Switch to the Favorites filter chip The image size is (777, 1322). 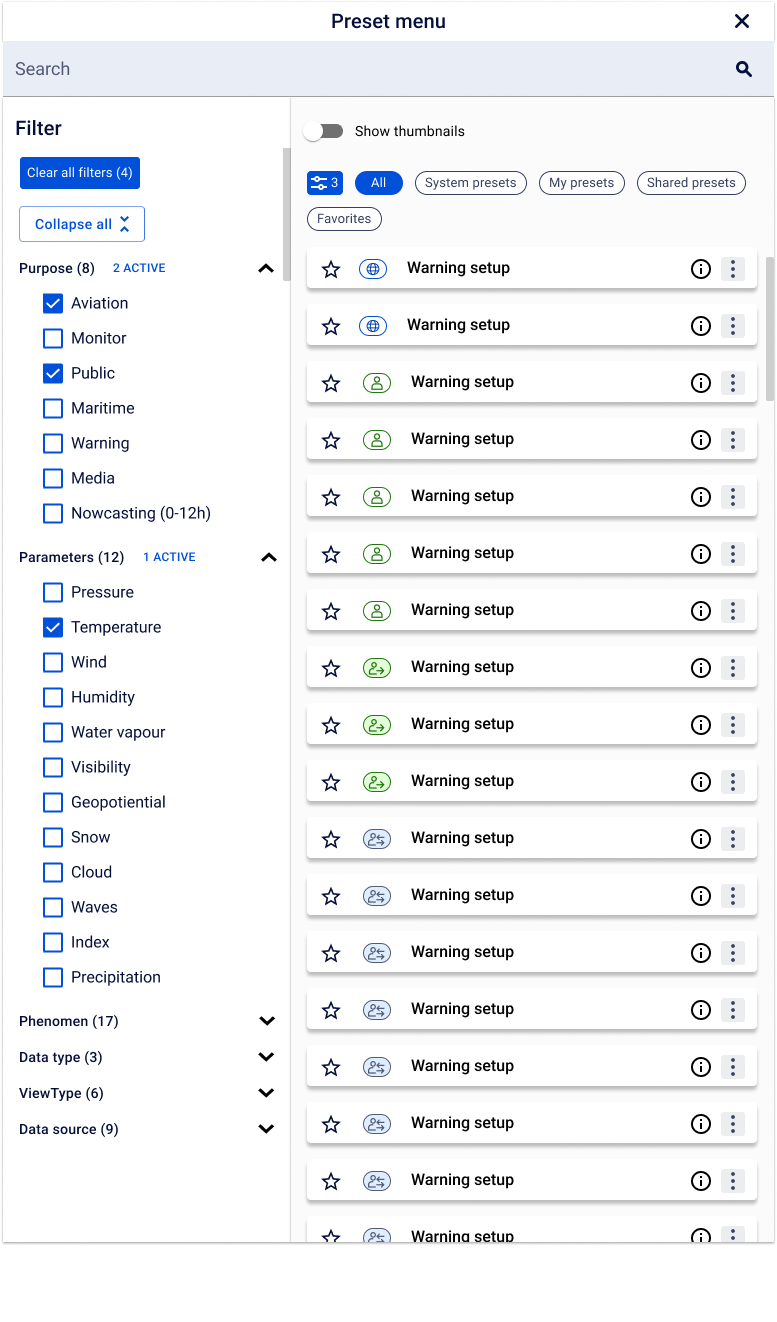coord(344,219)
